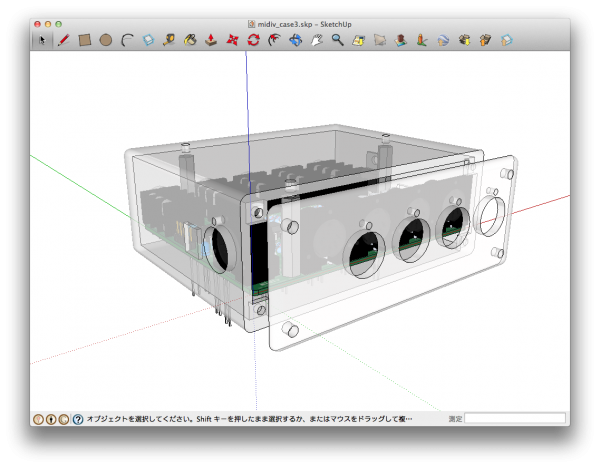Pick the Line pencil tool
The height and width of the screenshot is (468, 600).
(63, 41)
